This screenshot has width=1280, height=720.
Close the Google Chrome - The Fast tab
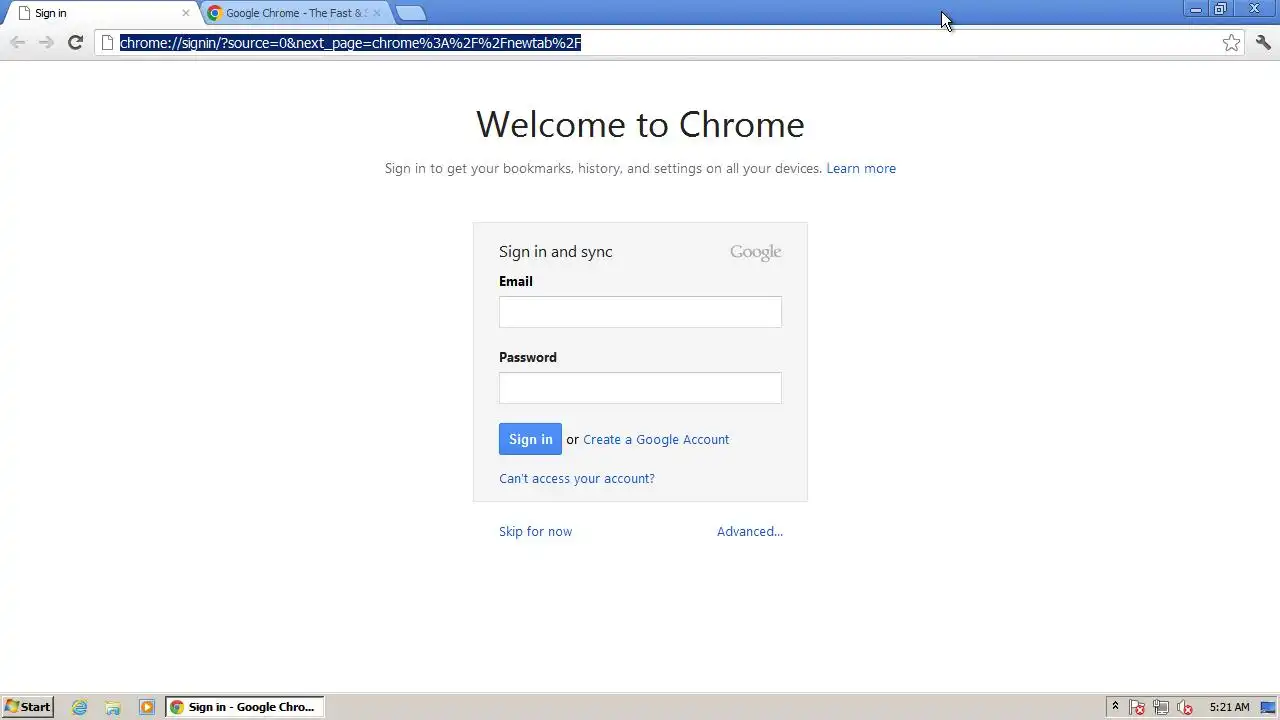[377, 13]
